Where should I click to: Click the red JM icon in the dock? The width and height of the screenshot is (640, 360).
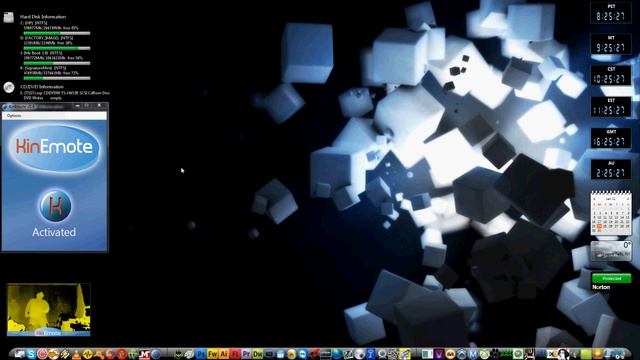(144, 354)
